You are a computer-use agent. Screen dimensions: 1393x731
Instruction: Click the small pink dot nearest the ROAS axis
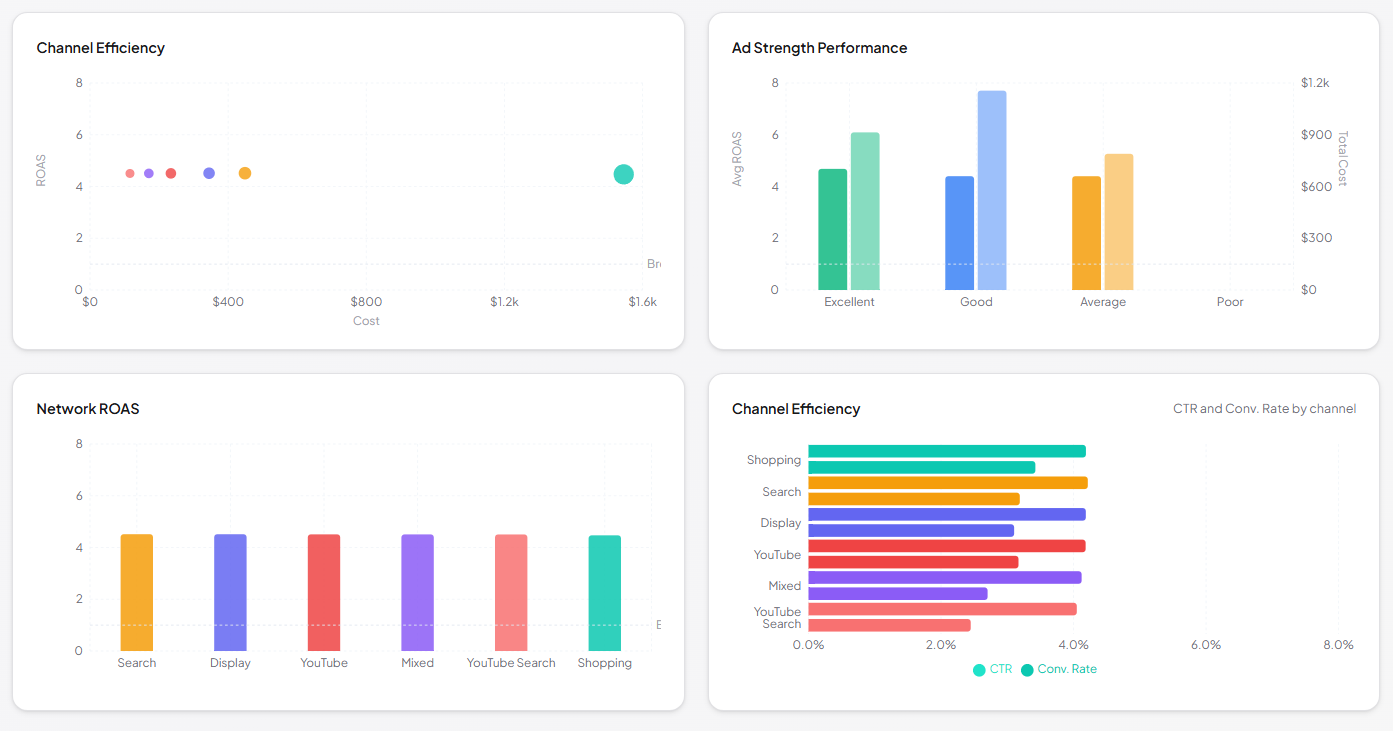point(130,173)
